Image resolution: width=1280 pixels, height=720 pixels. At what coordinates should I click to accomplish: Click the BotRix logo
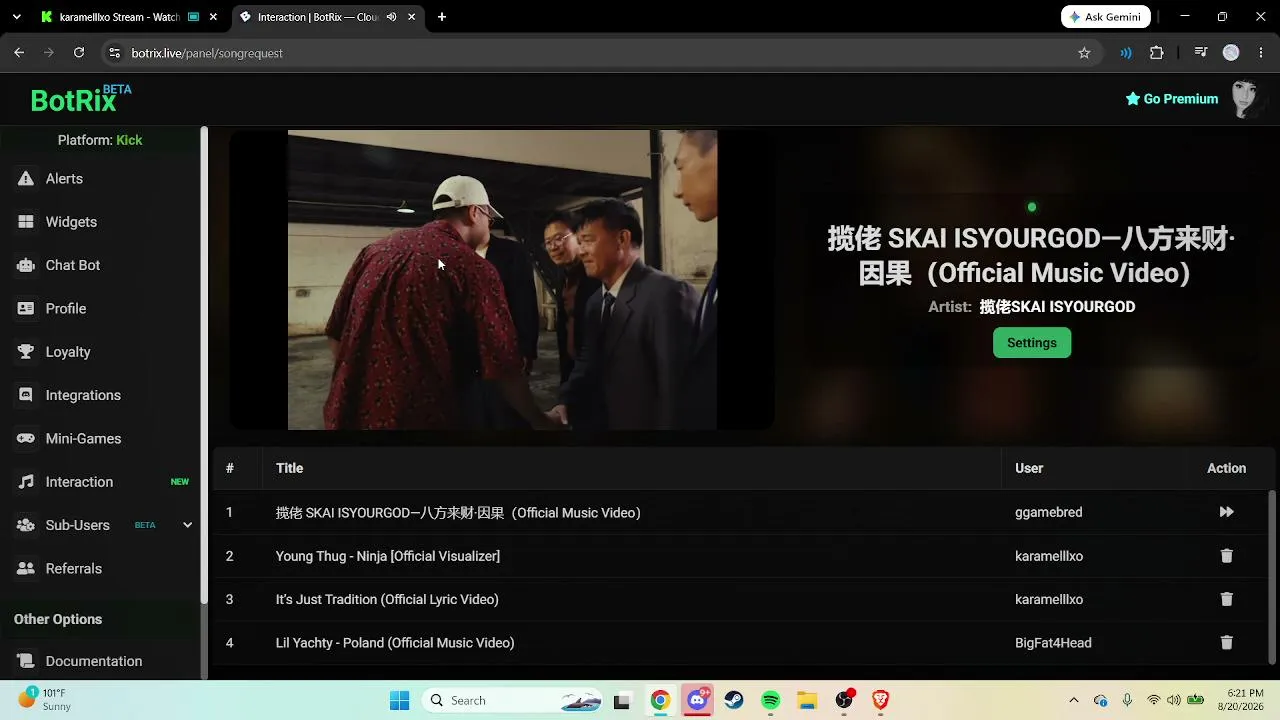click(80, 98)
